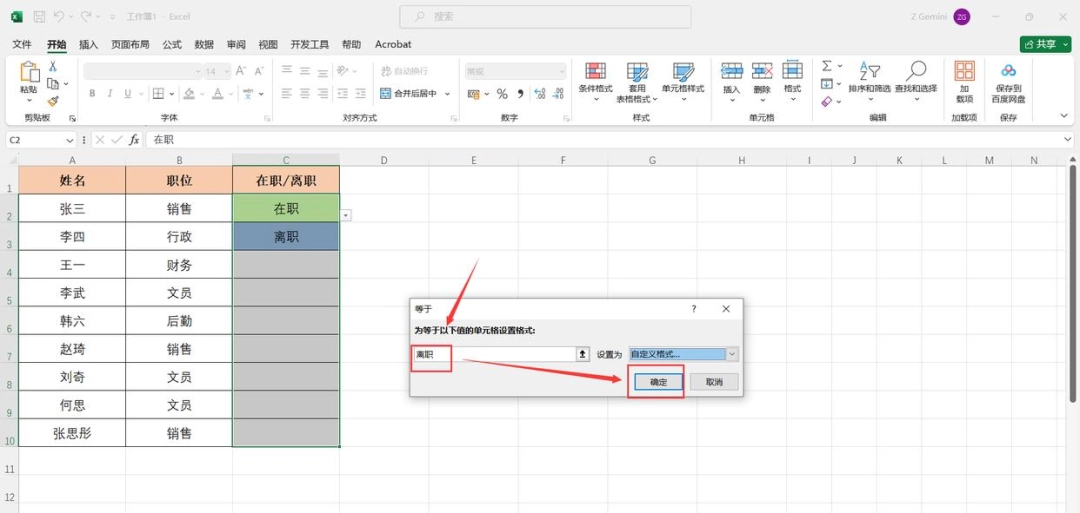Align cell content to vertical middle
The width and height of the screenshot is (1080, 513).
(x=304, y=71)
